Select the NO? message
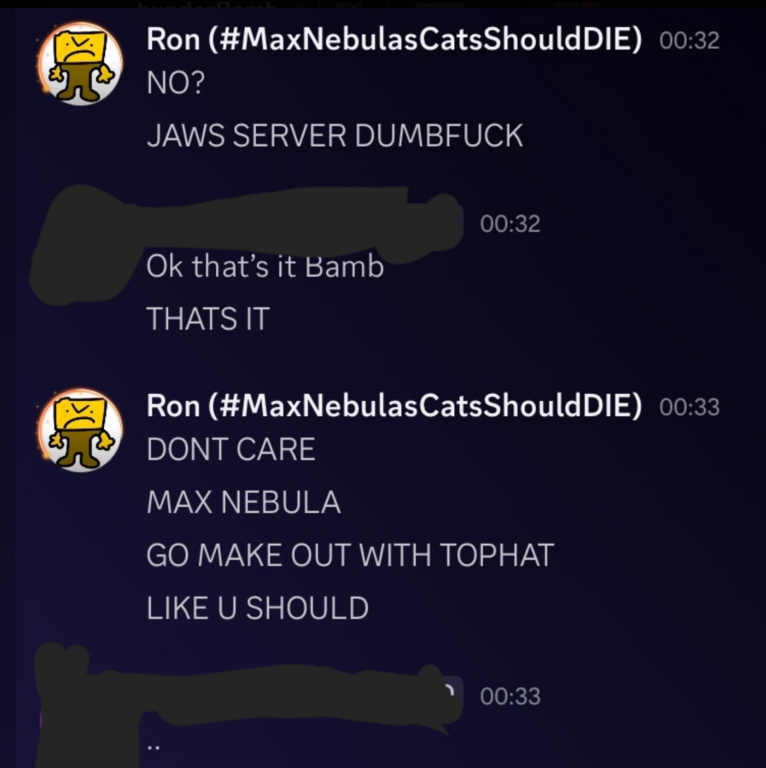The width and height of the screenshot is (766, 768). pos(175,83)
